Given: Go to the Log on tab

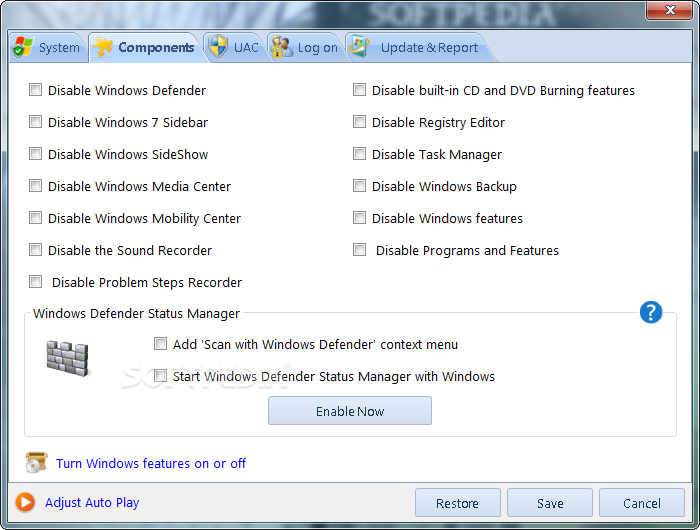Looking at the screenshot, I should pyautogui.click(x=305, y=47).
